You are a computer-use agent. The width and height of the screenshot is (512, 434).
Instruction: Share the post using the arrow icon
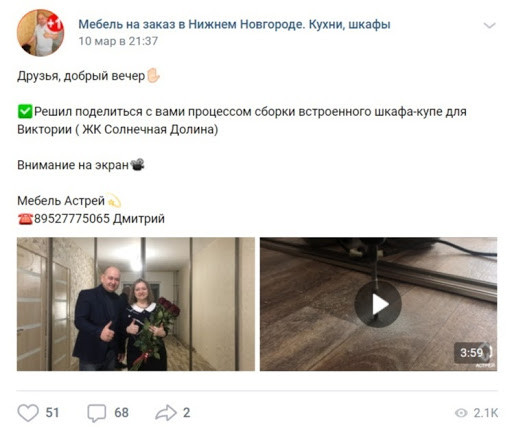click(x=166, y=413)
